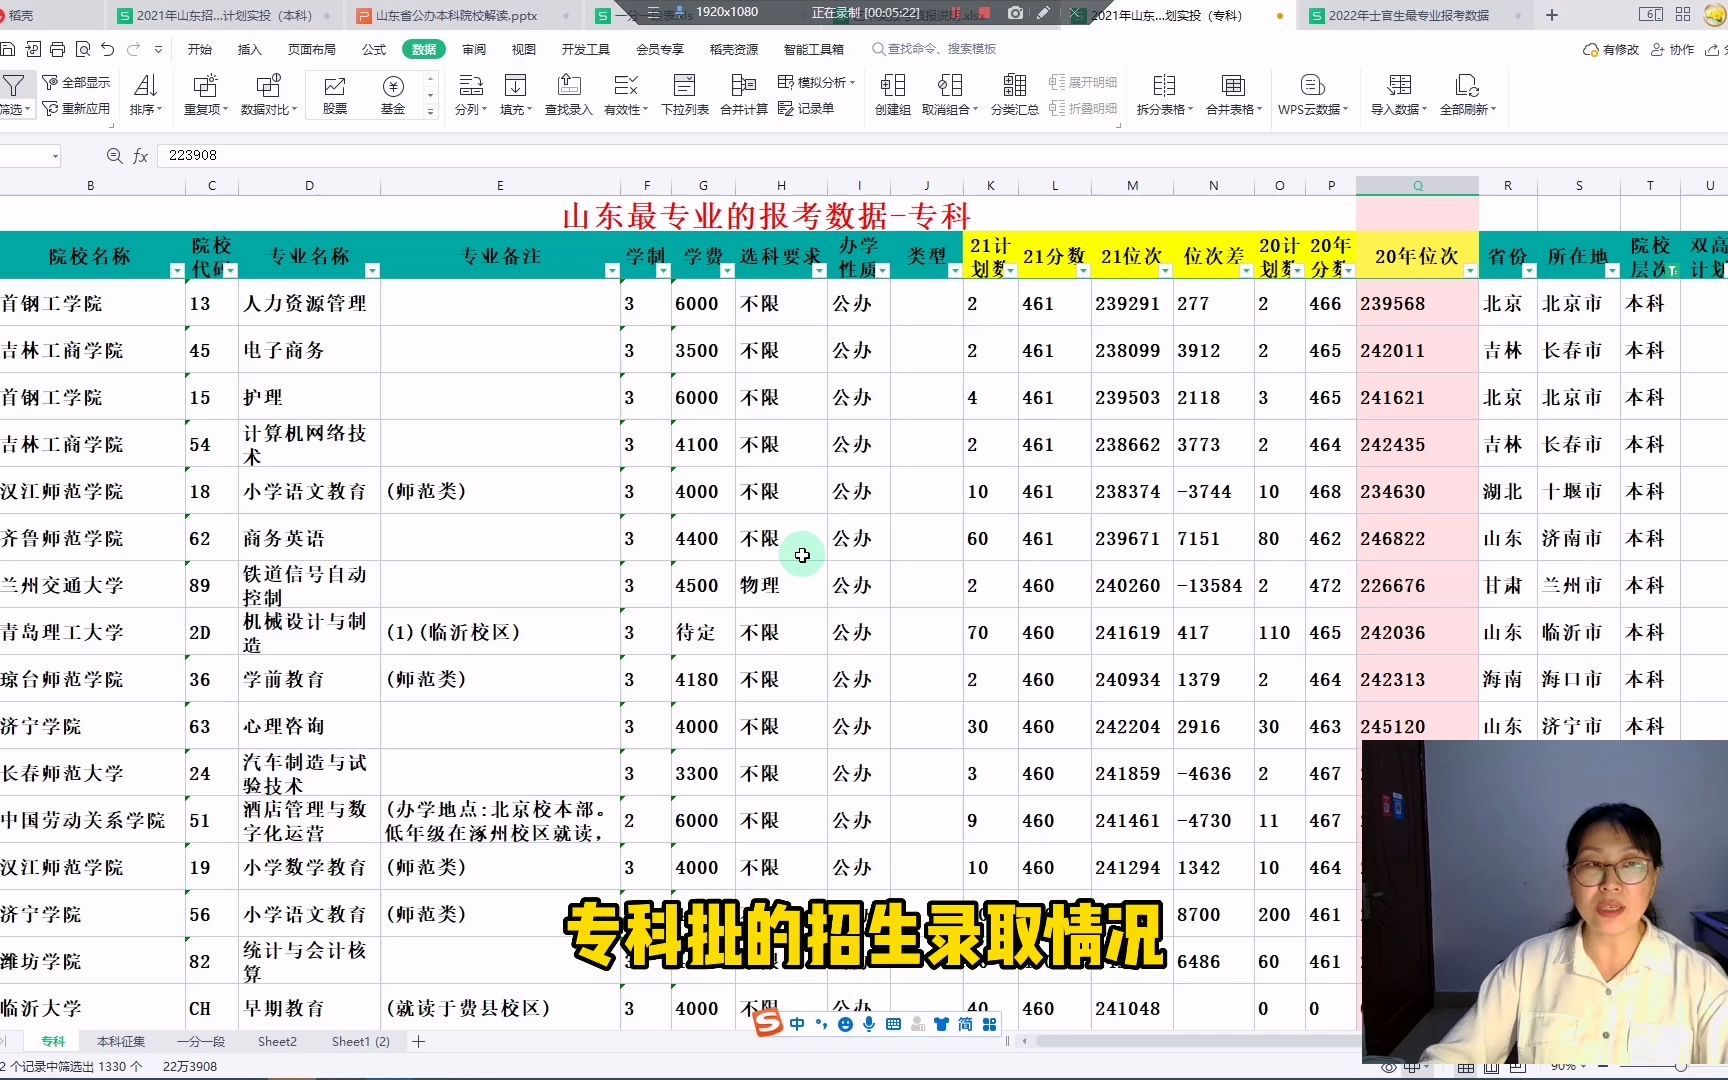Open filter dropdown for 21位次 column

pyautogui.click(x=1165, y=271)
